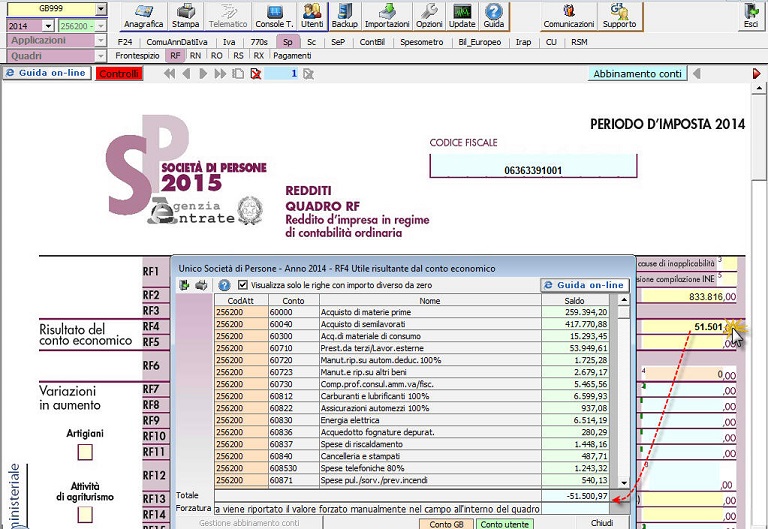
Task: Click the Conto utente button
Action: tap(504, 524)
